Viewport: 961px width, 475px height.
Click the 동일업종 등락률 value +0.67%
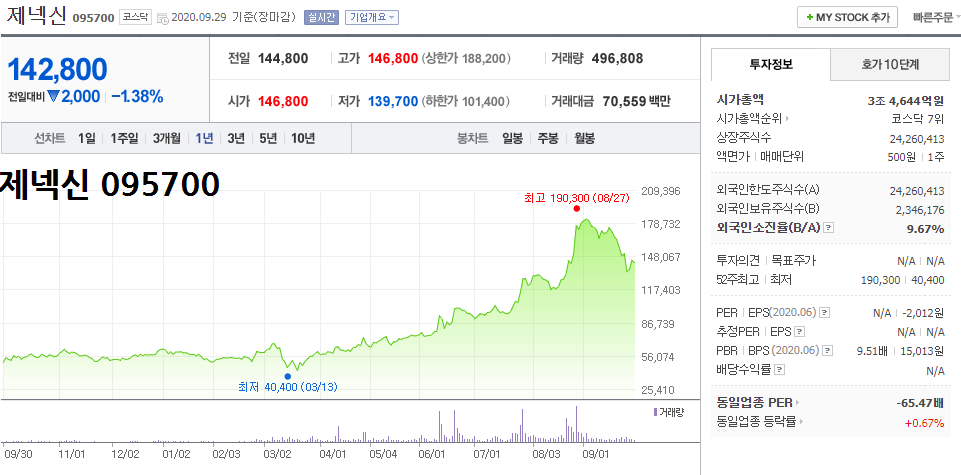(924, 422)
